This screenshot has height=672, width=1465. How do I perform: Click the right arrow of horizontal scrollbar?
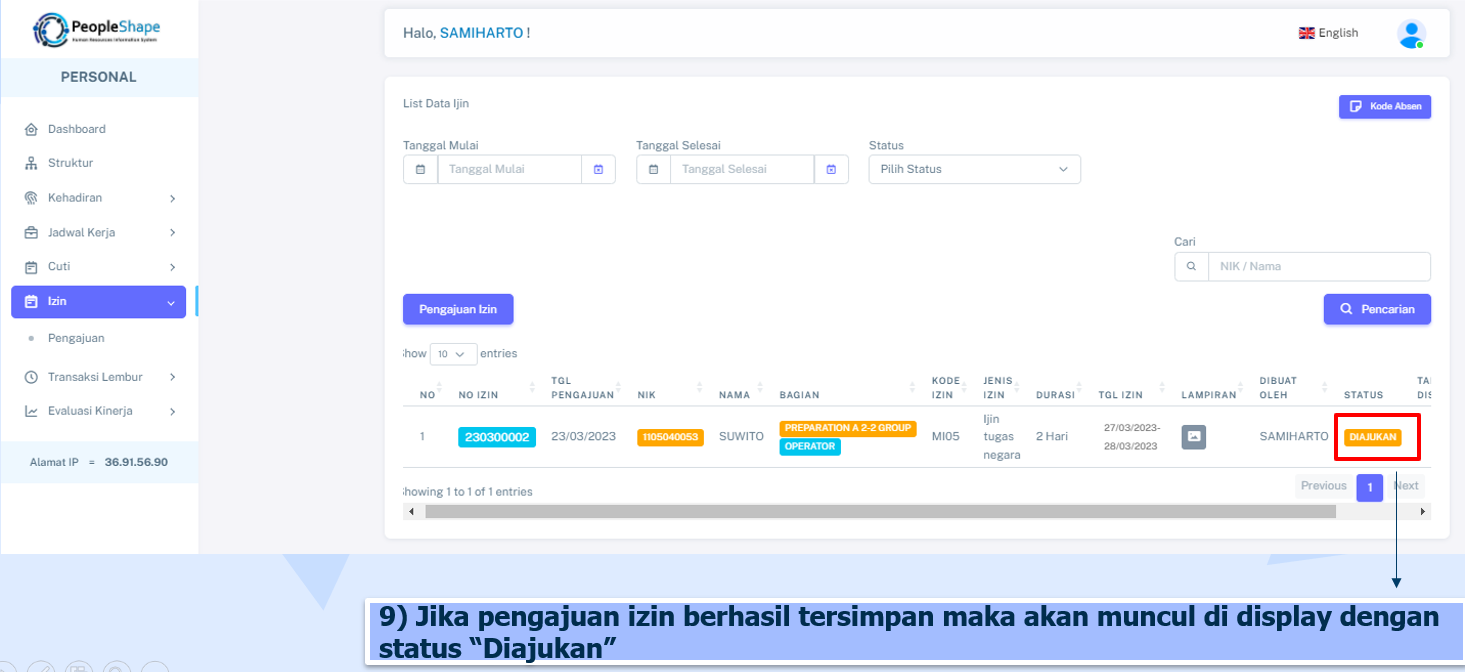(x=1423, y=512)
